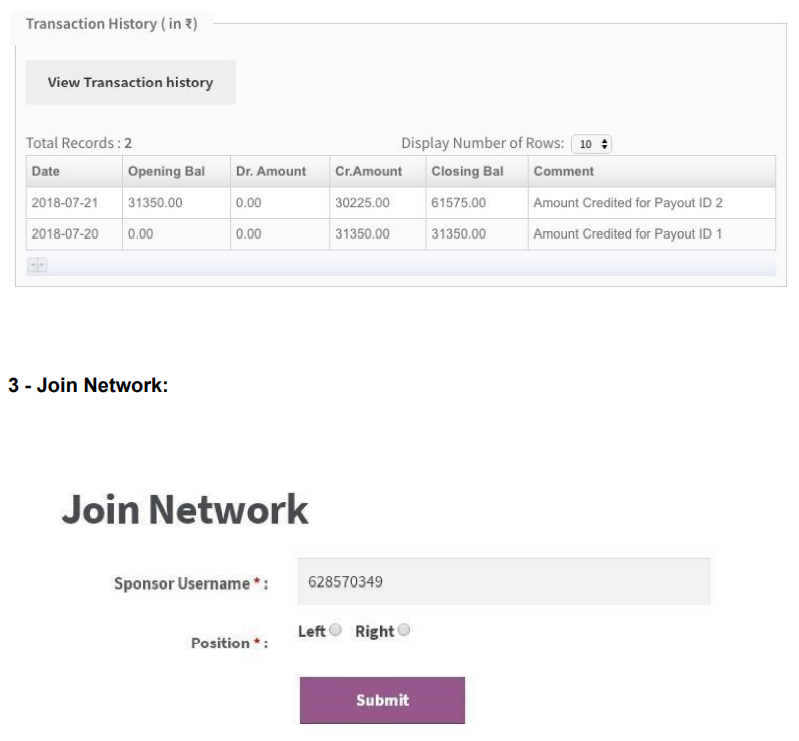Screen dimensions: 799x741
Task: Click the 61575.00 closing balance cell
Action: pos(477,203)
